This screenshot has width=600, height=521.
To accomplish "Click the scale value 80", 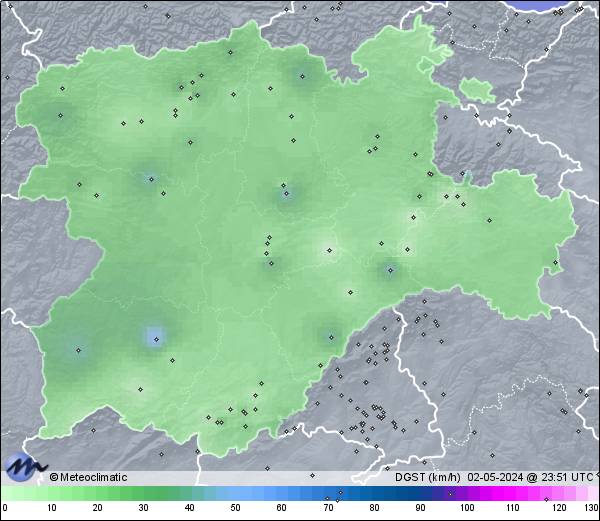I will click(x=374, y=508).
